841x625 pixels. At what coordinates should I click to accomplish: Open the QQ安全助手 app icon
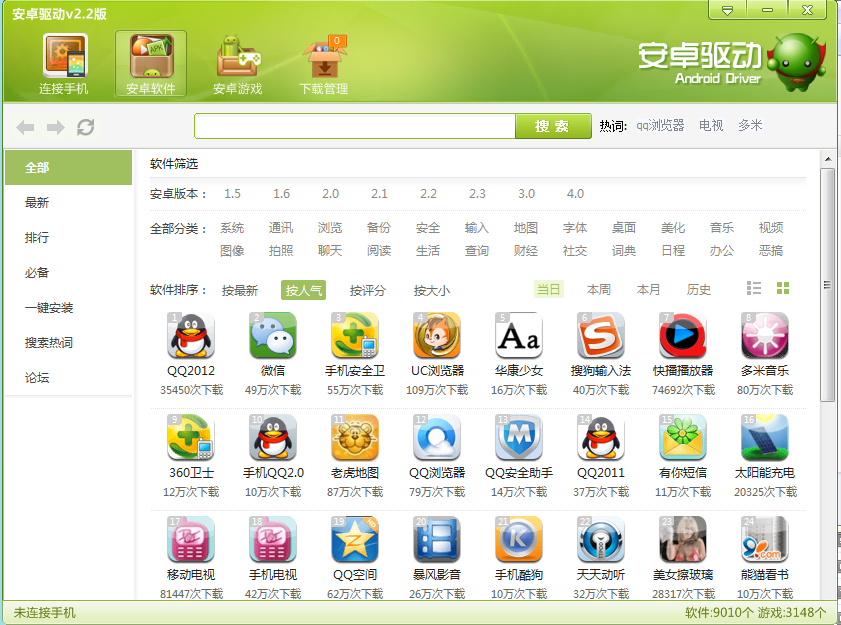pos(519,438)
